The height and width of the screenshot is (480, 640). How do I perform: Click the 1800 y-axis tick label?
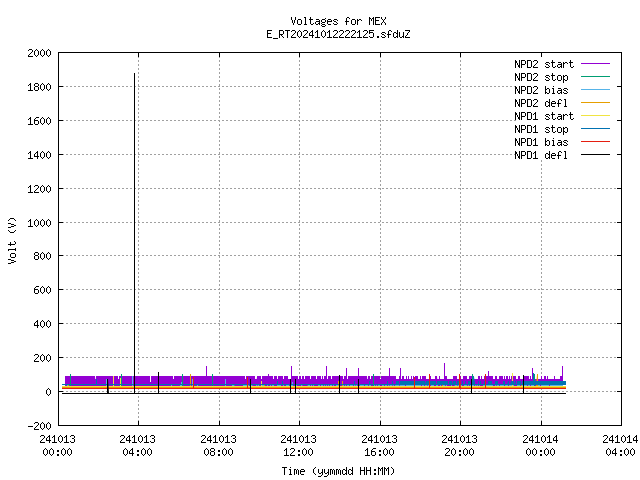tap(39, 87)
